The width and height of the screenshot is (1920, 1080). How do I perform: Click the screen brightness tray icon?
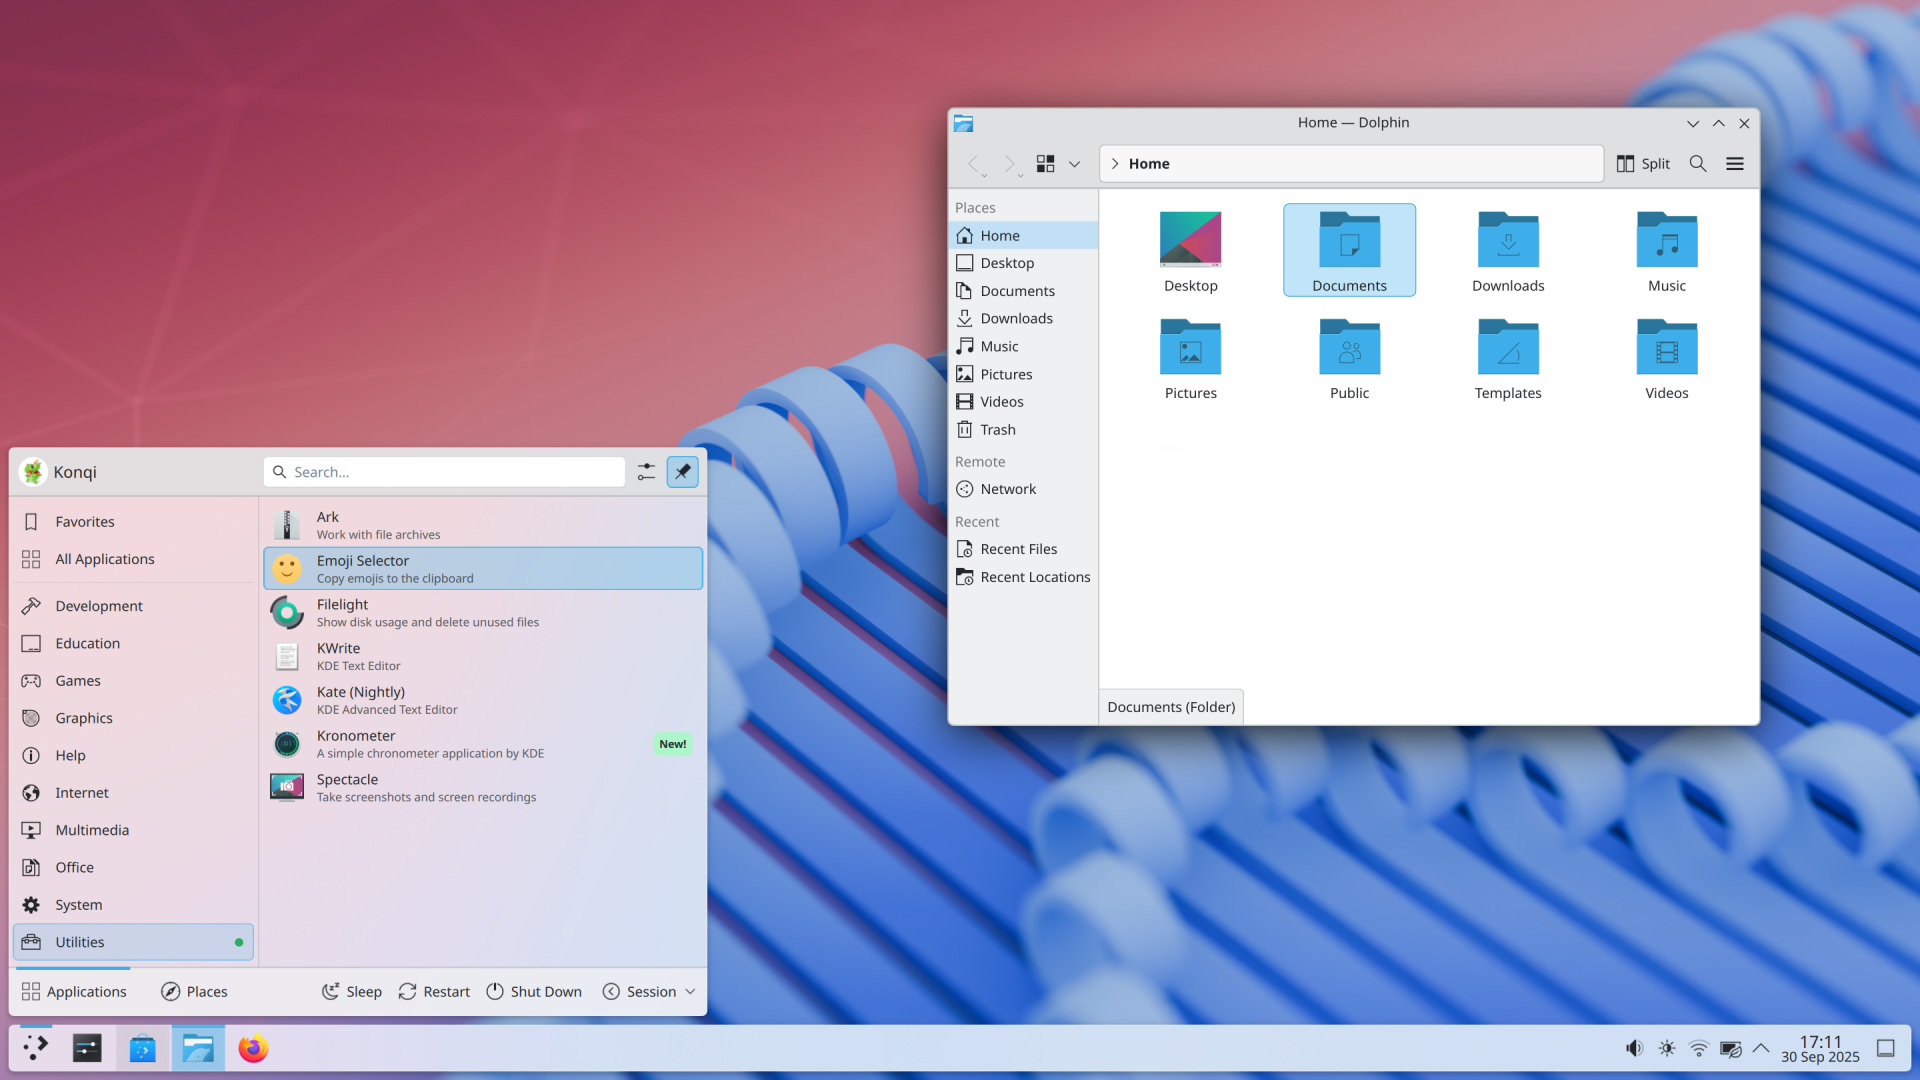(x=1666, y=1048)
